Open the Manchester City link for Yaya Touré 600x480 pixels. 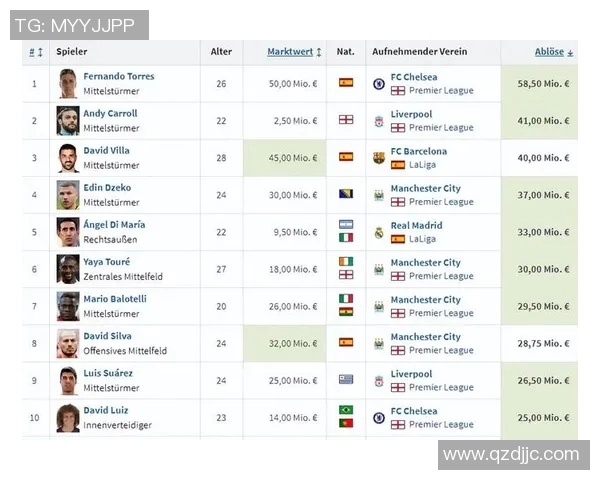[425, 262]
